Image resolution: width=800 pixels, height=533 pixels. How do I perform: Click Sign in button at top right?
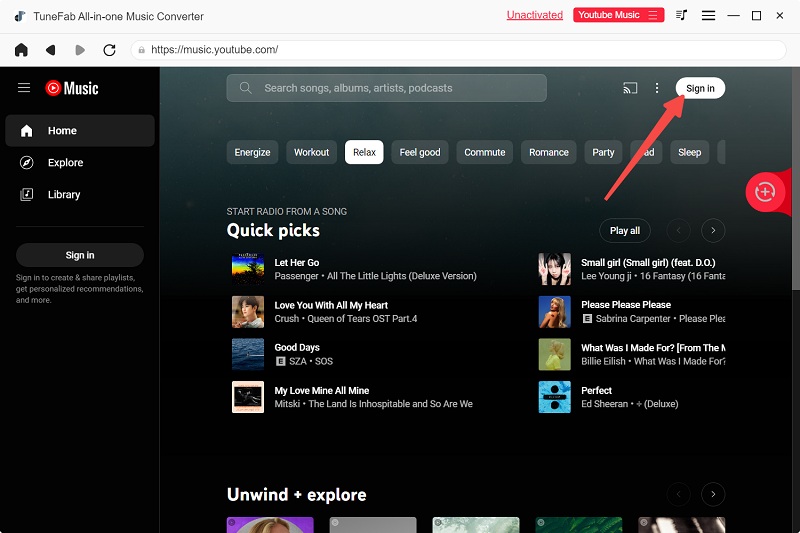click(x=700, y=88)
